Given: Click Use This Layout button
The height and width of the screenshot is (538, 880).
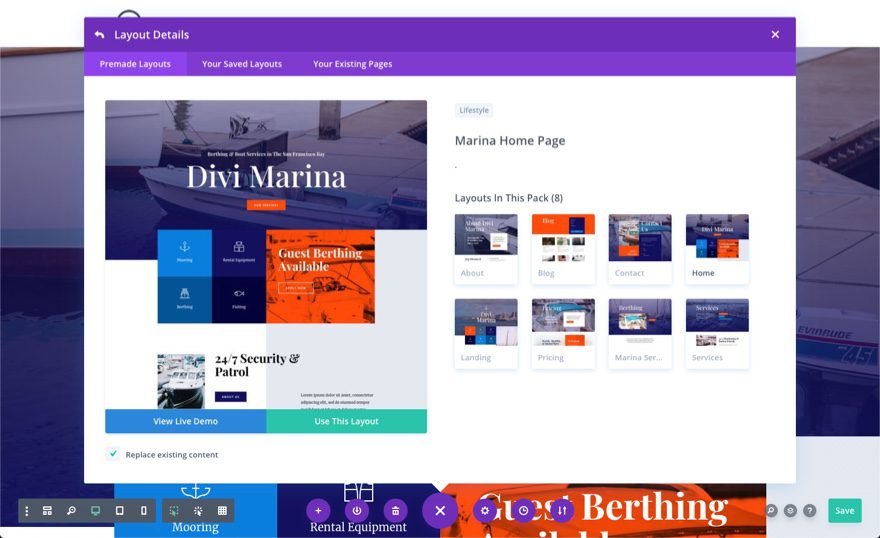Looking at the screenshot, I should click(x=346, y=421).
